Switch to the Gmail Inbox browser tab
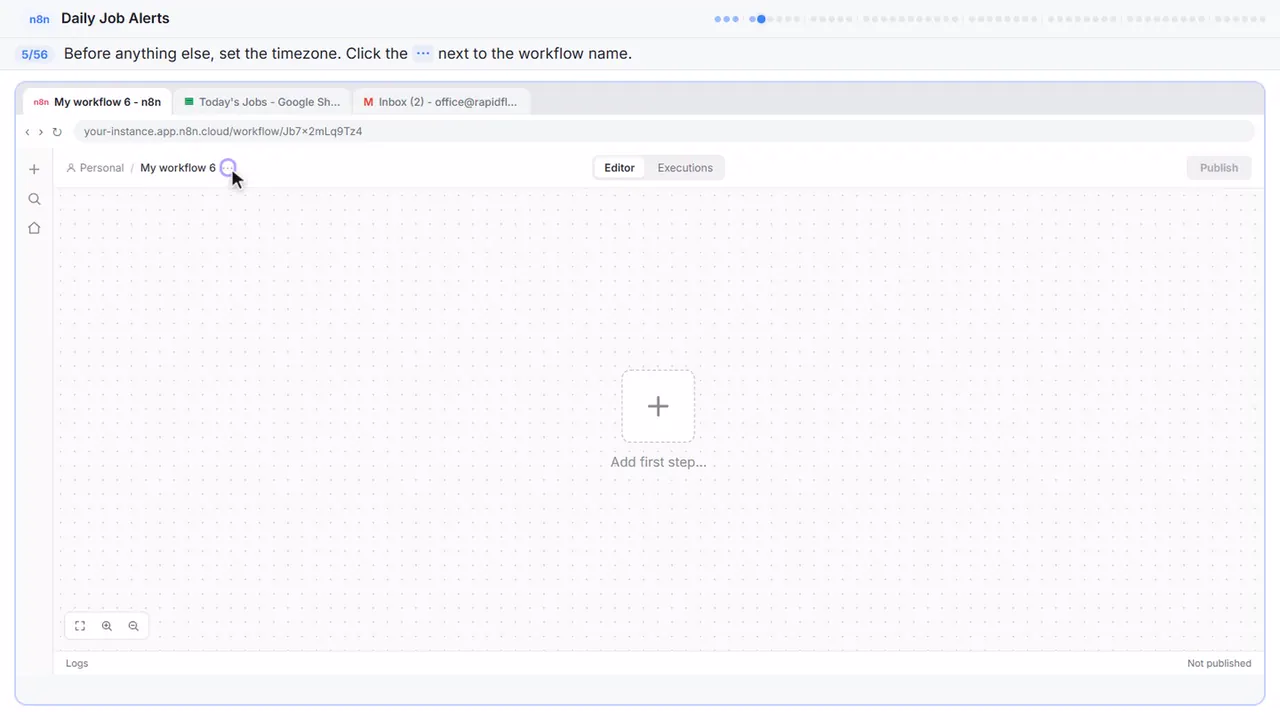This screenshot has height=720, width=1280. [441, 102]
